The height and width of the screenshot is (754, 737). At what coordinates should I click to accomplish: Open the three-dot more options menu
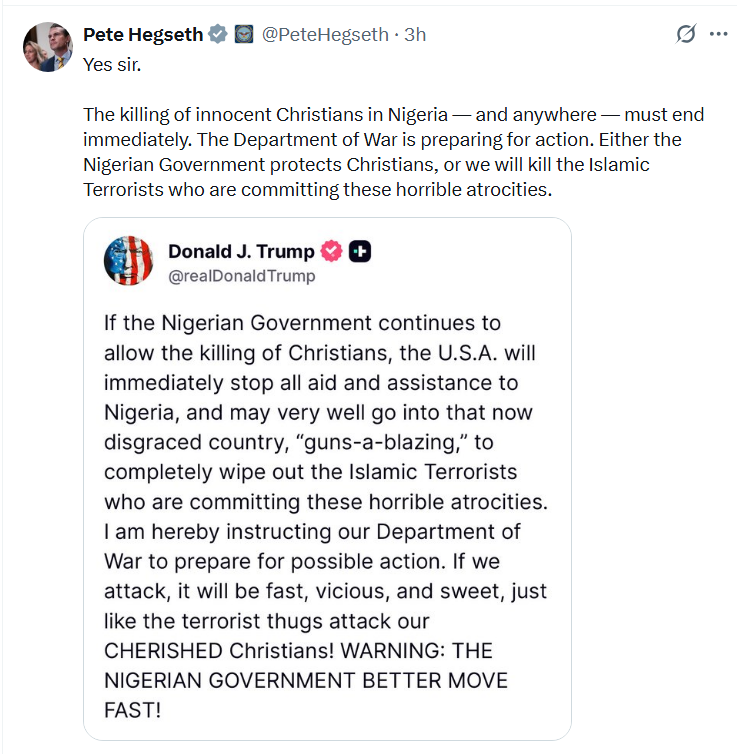click(x=718, y=34)
